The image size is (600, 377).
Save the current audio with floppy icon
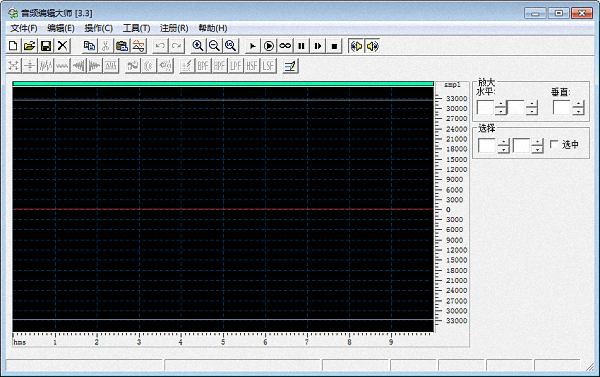(46, 46)
